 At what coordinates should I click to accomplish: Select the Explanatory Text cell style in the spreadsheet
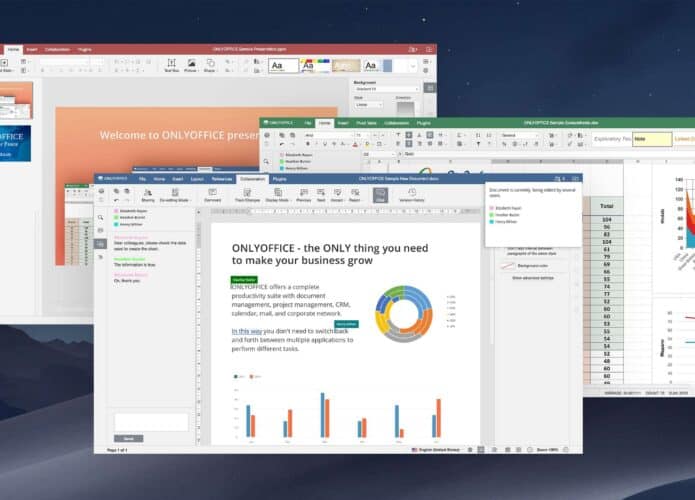click(x=612, y=139)
